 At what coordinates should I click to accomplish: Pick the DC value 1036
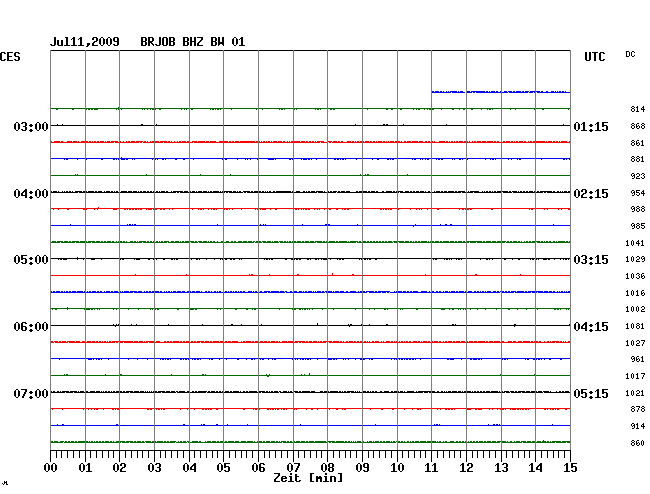(635, 276)
